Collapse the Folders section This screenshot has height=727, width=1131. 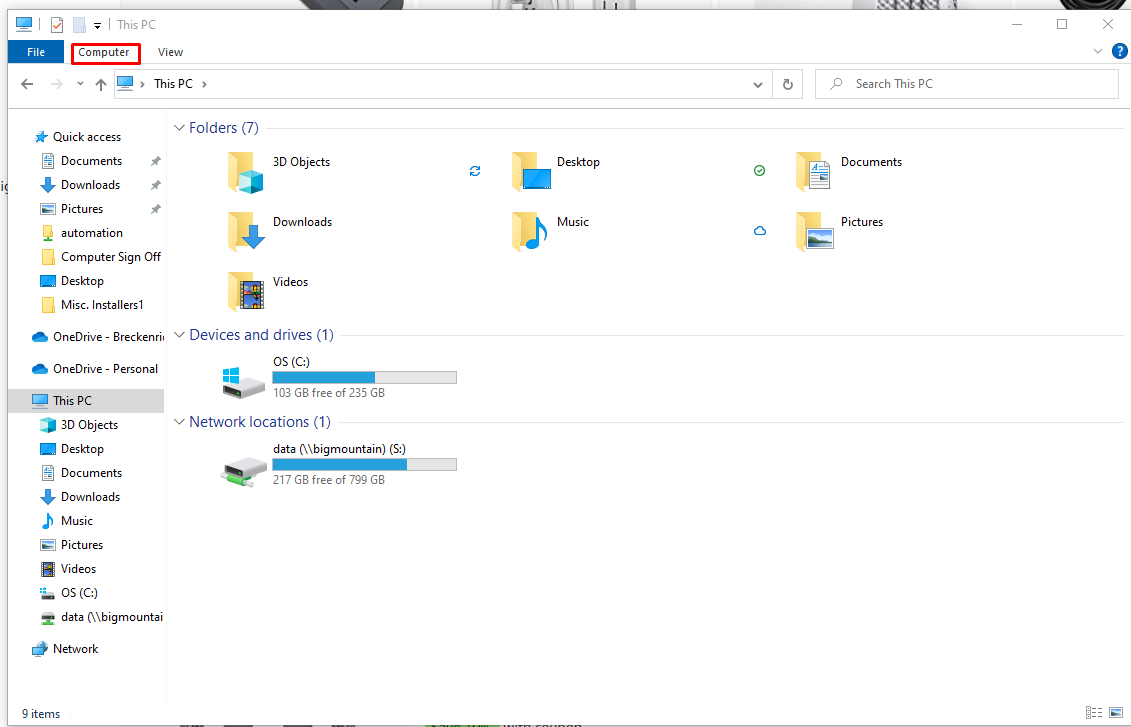tap(179, 127)
